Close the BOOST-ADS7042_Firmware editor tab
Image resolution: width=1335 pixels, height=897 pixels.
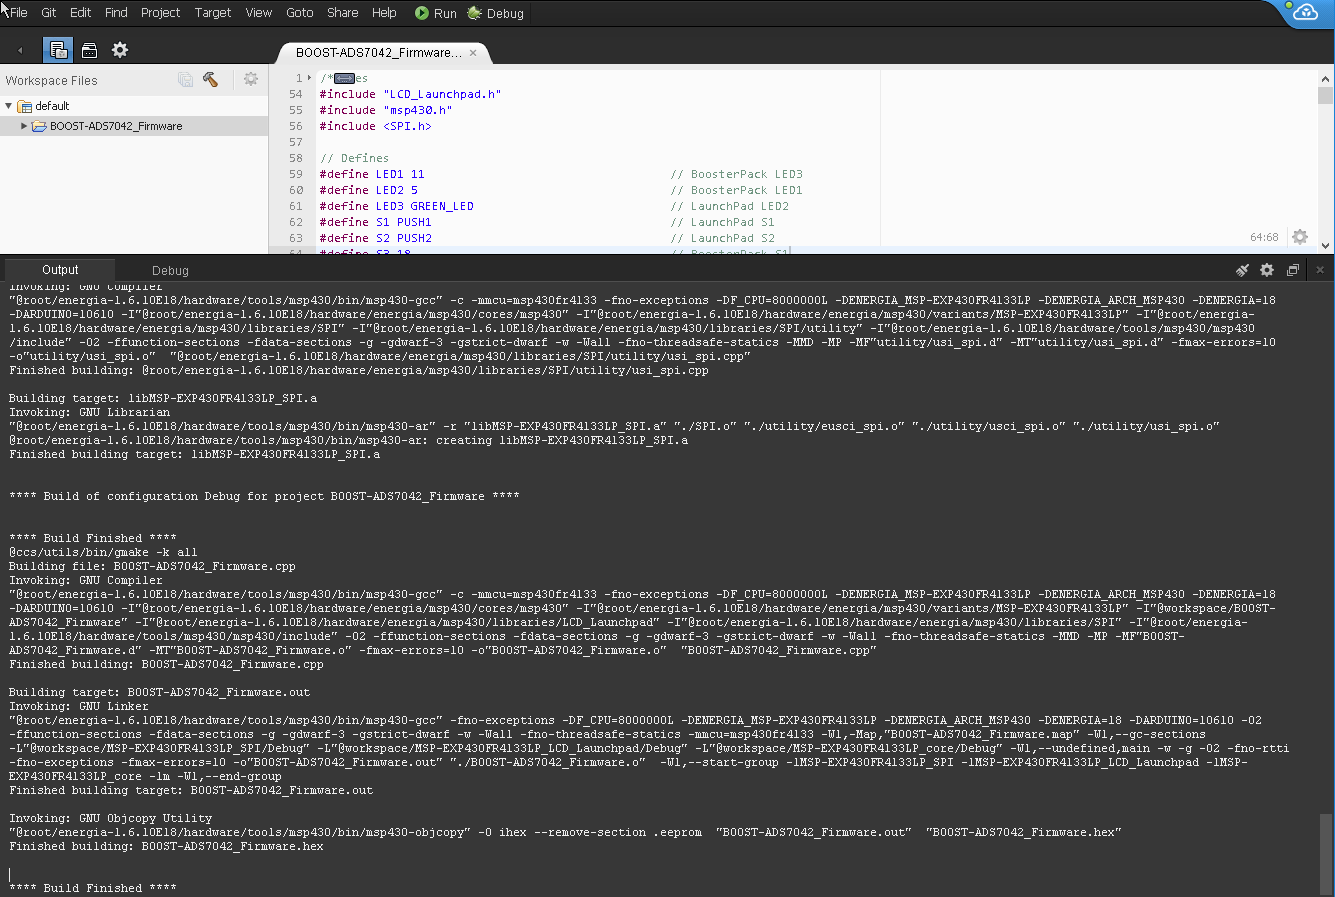click(x=473, y=52)
